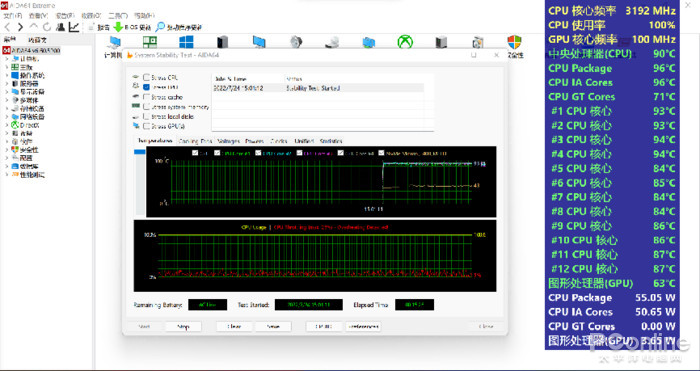Open the black server tower icon in the main pane

pyautogui.click(x=222, y=42)
